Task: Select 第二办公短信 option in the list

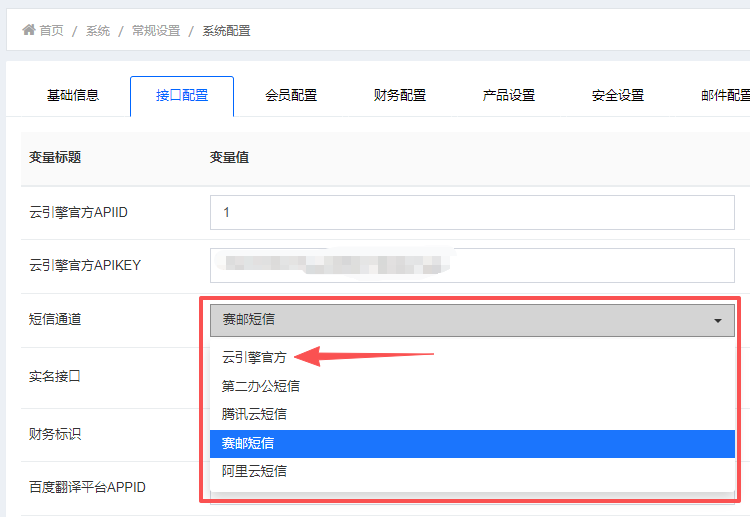Action: (x=260, y=385)
